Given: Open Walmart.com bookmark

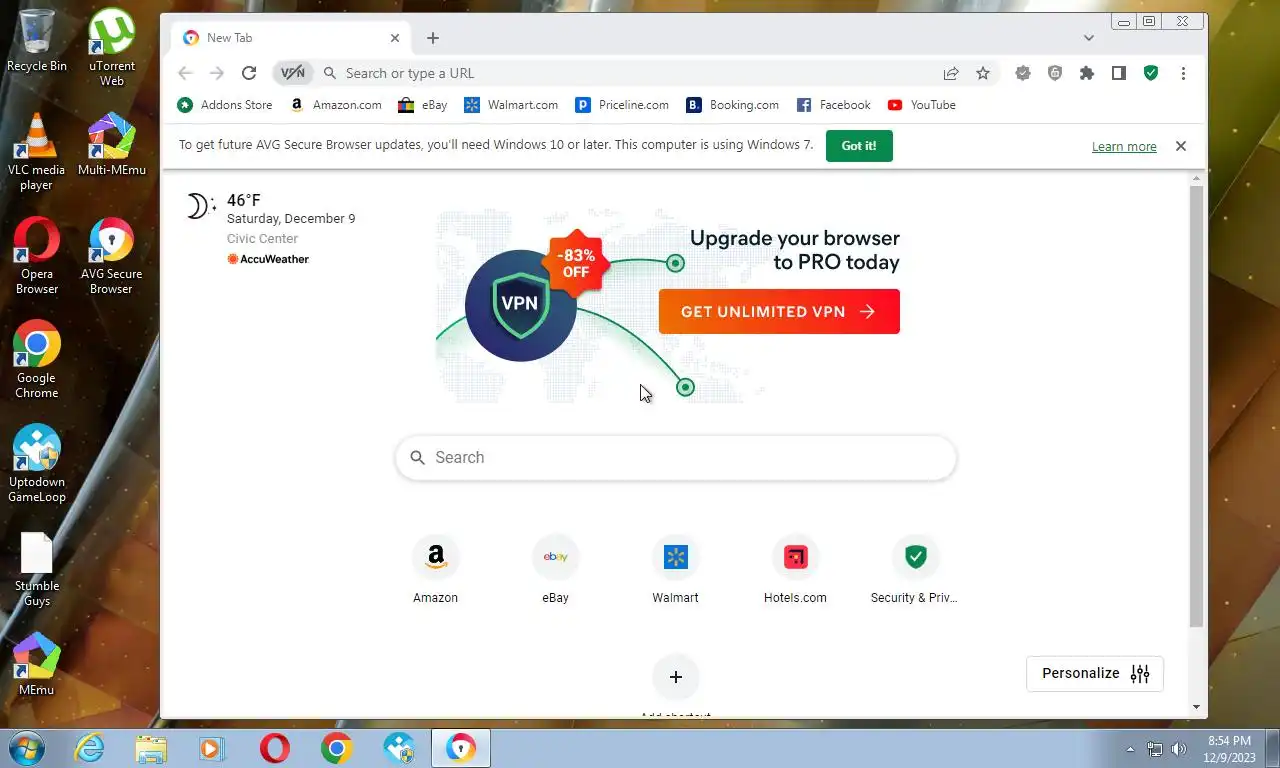Looking at the screenshot, I should tap(512, 105).
